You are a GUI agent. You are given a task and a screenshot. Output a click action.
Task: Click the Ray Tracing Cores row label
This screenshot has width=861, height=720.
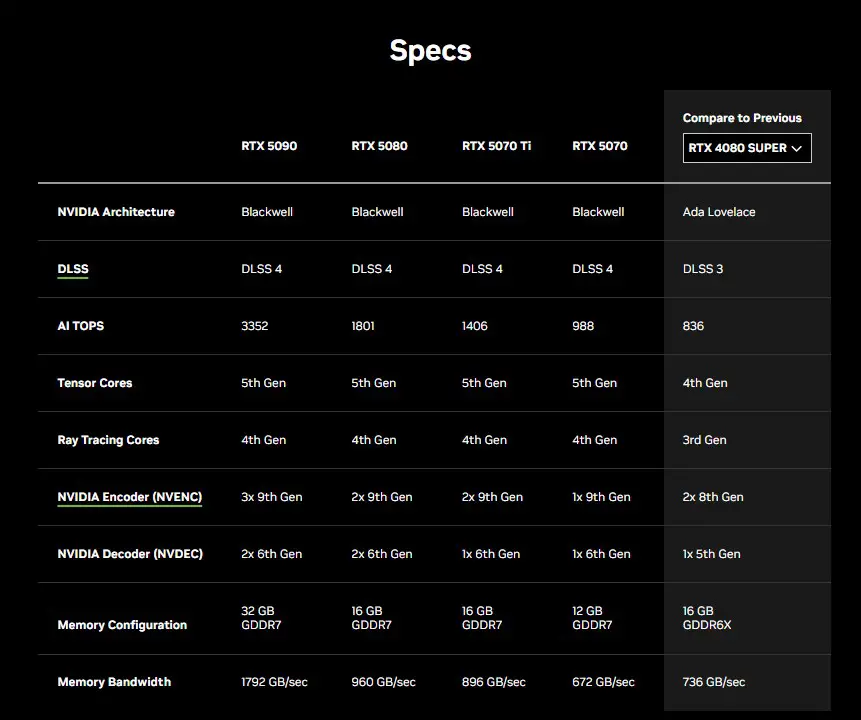[x=108, y=440]
